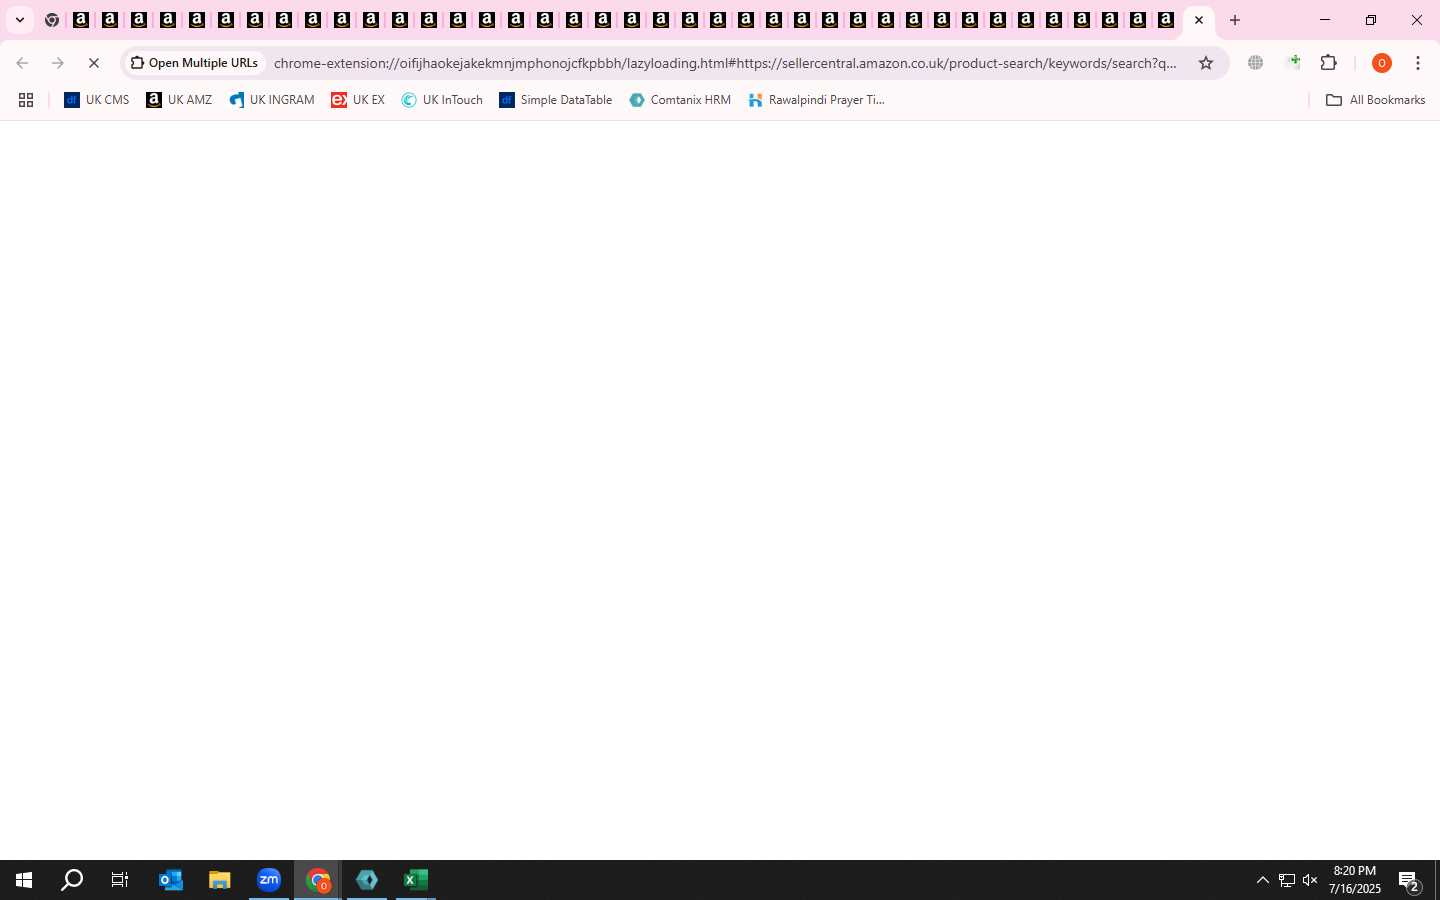Open the tab search dropdown arrow
This screenshot has height=900, width=1440.
(19, 20)
